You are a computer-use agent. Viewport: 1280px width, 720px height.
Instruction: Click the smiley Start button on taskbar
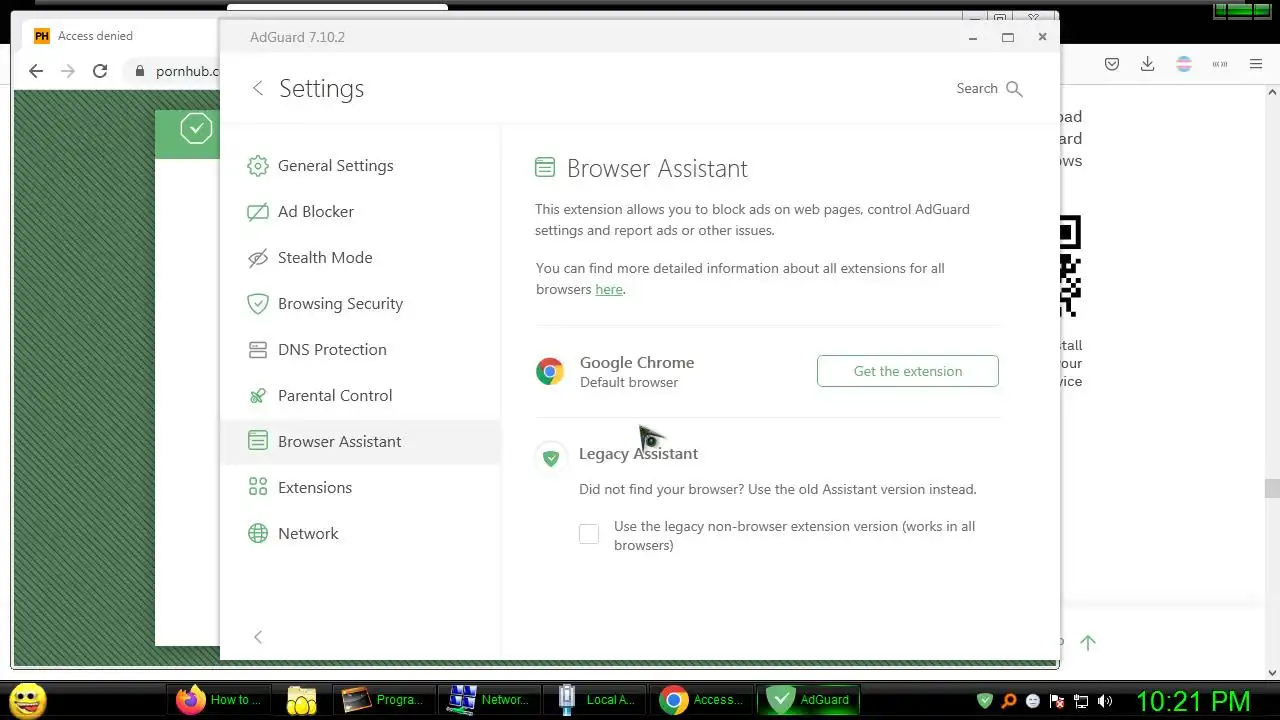coord(28,700)
